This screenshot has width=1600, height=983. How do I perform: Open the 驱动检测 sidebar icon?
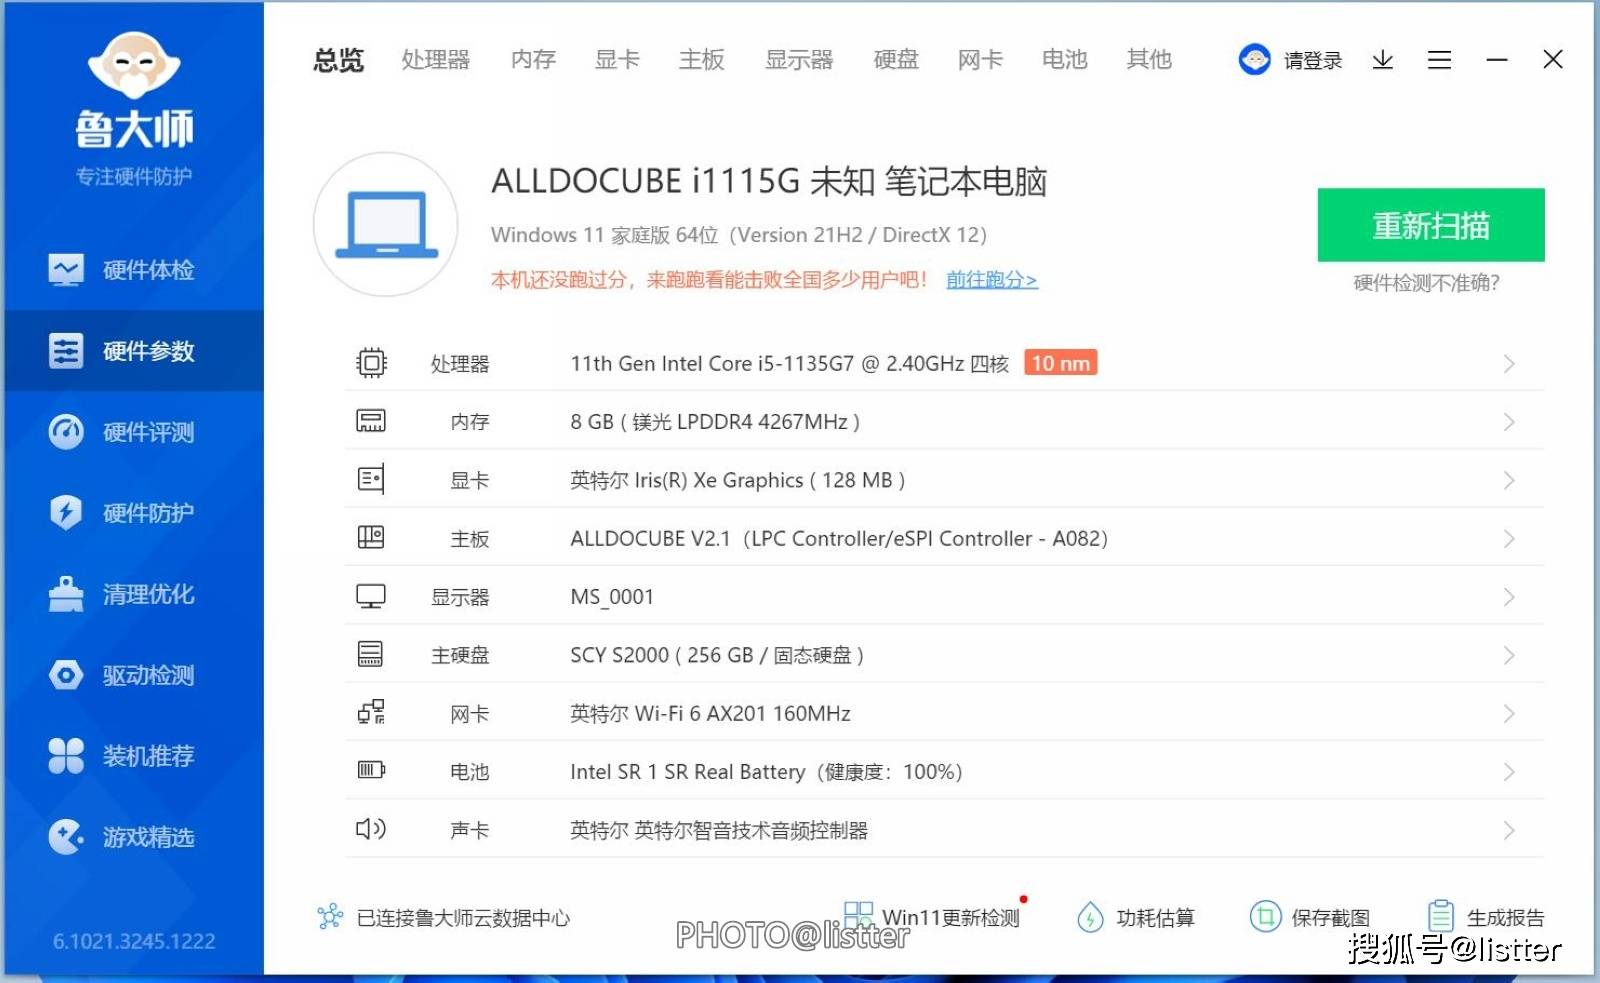click(x=66, y=675)
